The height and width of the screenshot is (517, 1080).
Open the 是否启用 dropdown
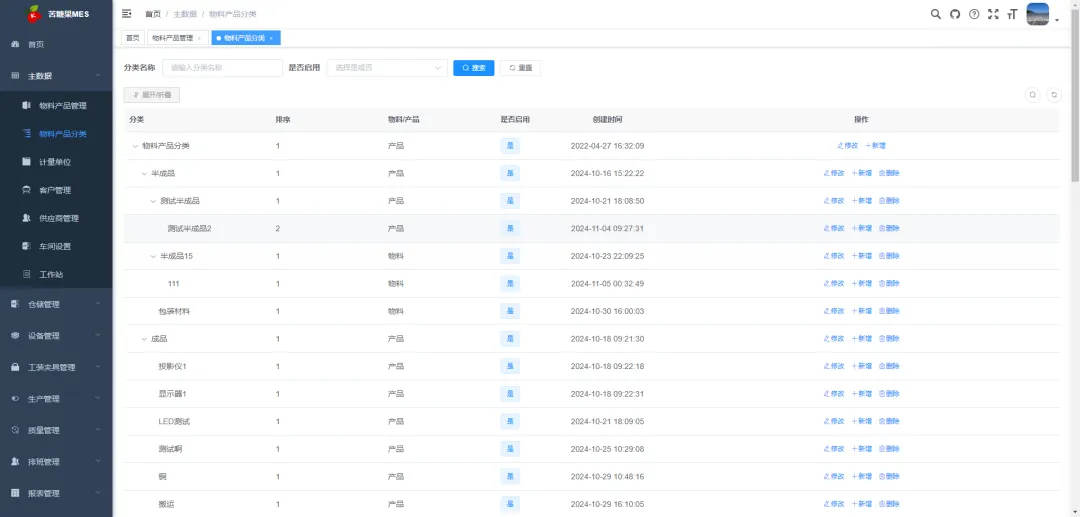387,68
